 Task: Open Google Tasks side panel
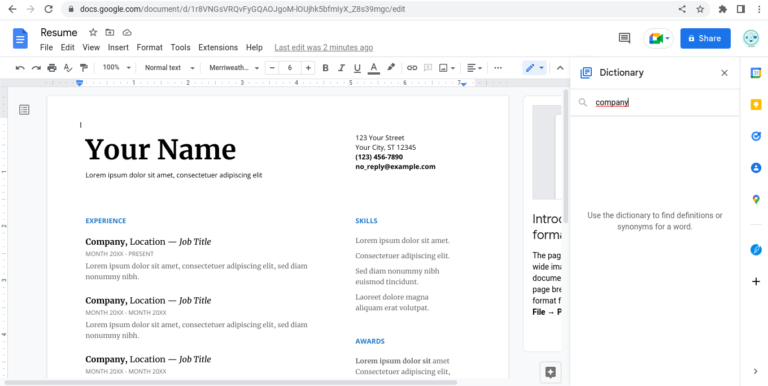tap(756, 136)
